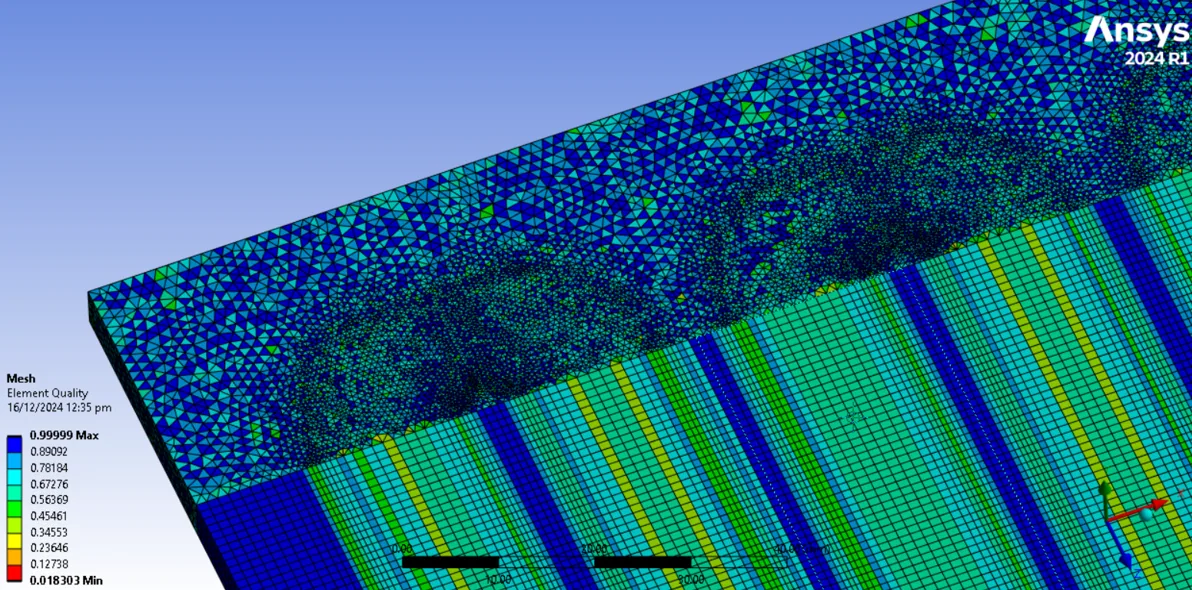Select the orange legend color band
This screenshot has width=1192, height=590.
click(x=16, y=556)
